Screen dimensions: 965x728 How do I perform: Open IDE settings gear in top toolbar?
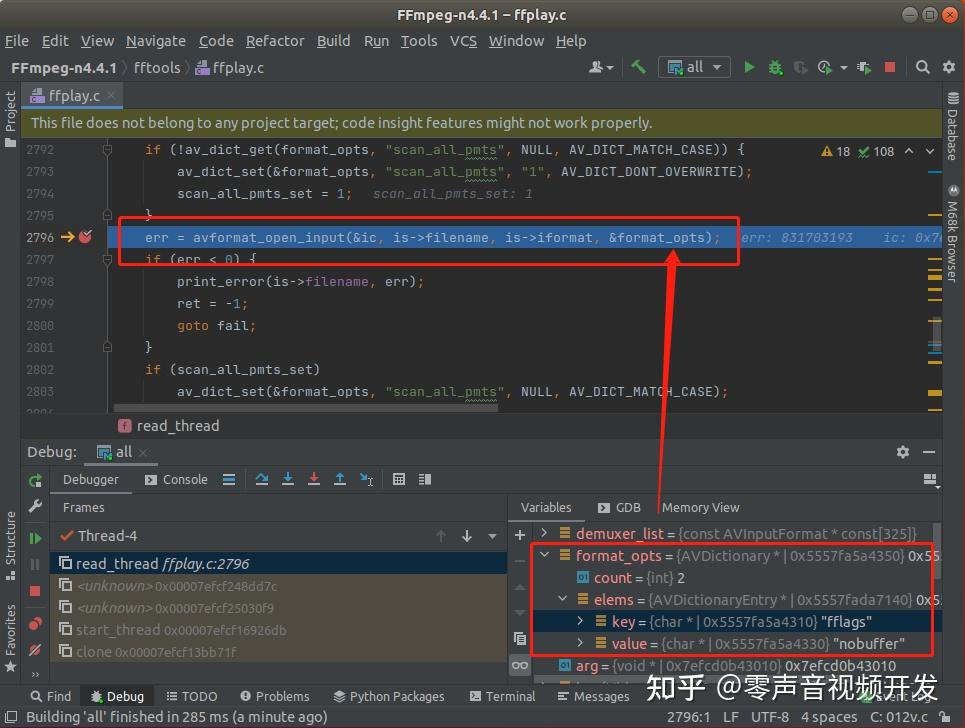[949, 67]
